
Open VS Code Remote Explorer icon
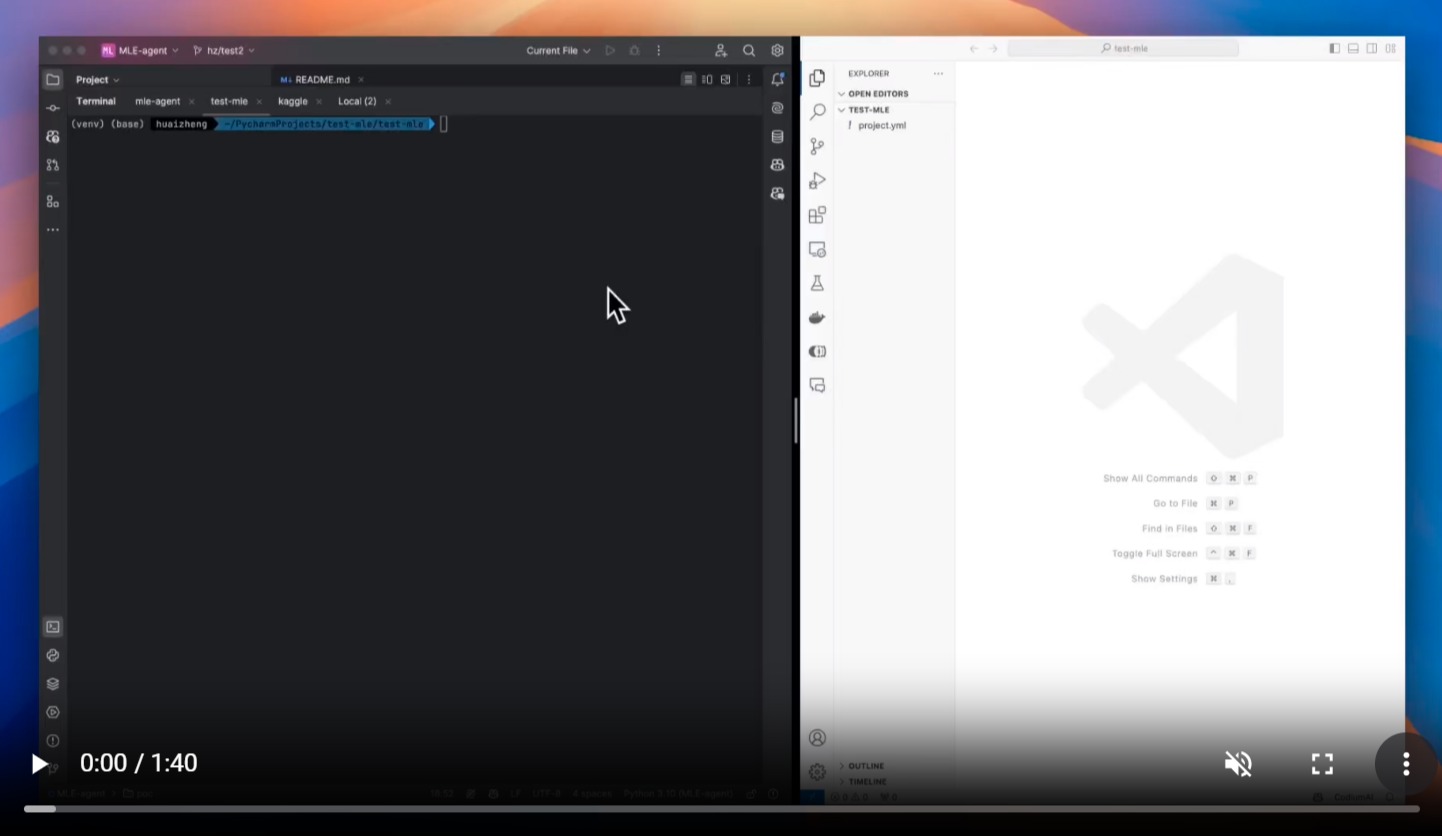tap(817, 250)
